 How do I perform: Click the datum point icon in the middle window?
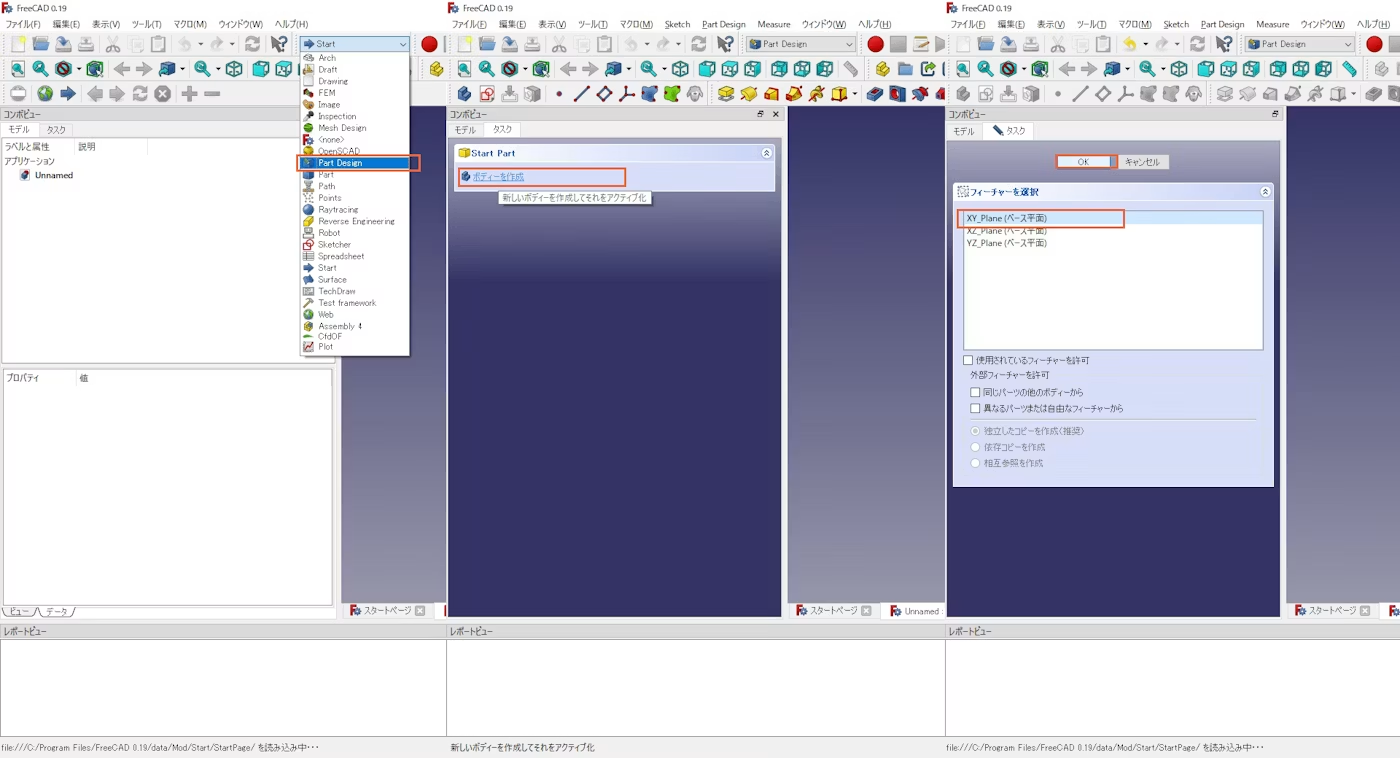pos(559,94)
